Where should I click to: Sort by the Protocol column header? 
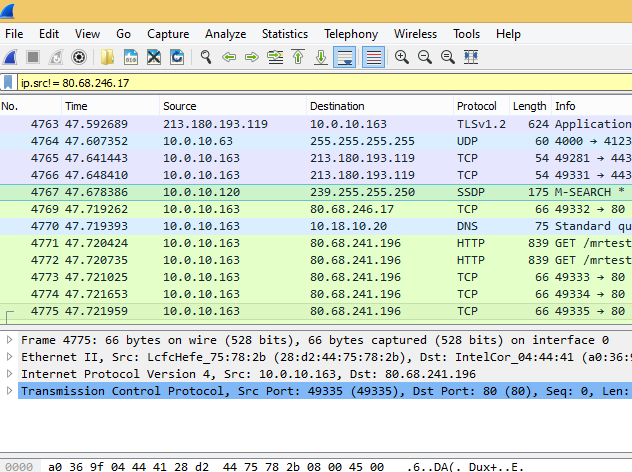coord(476,106)
